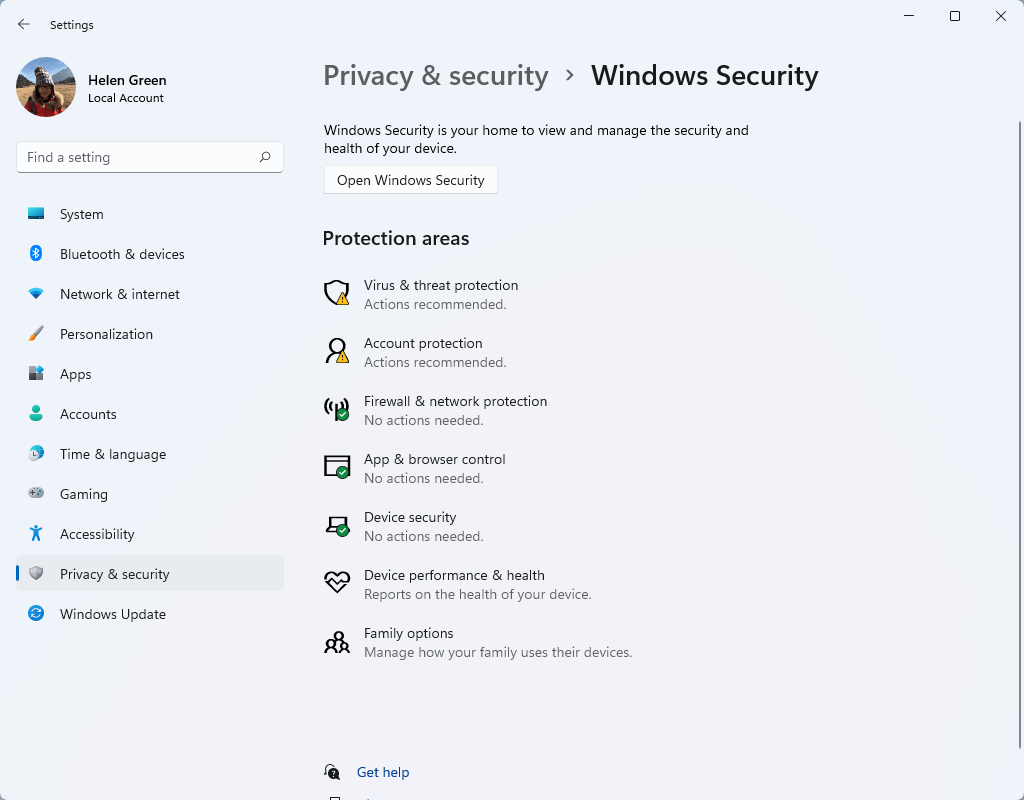Click No actions needed under Firewall
Image resolution: width=1024 pixels, height=800 pixels.
(424, 421)
